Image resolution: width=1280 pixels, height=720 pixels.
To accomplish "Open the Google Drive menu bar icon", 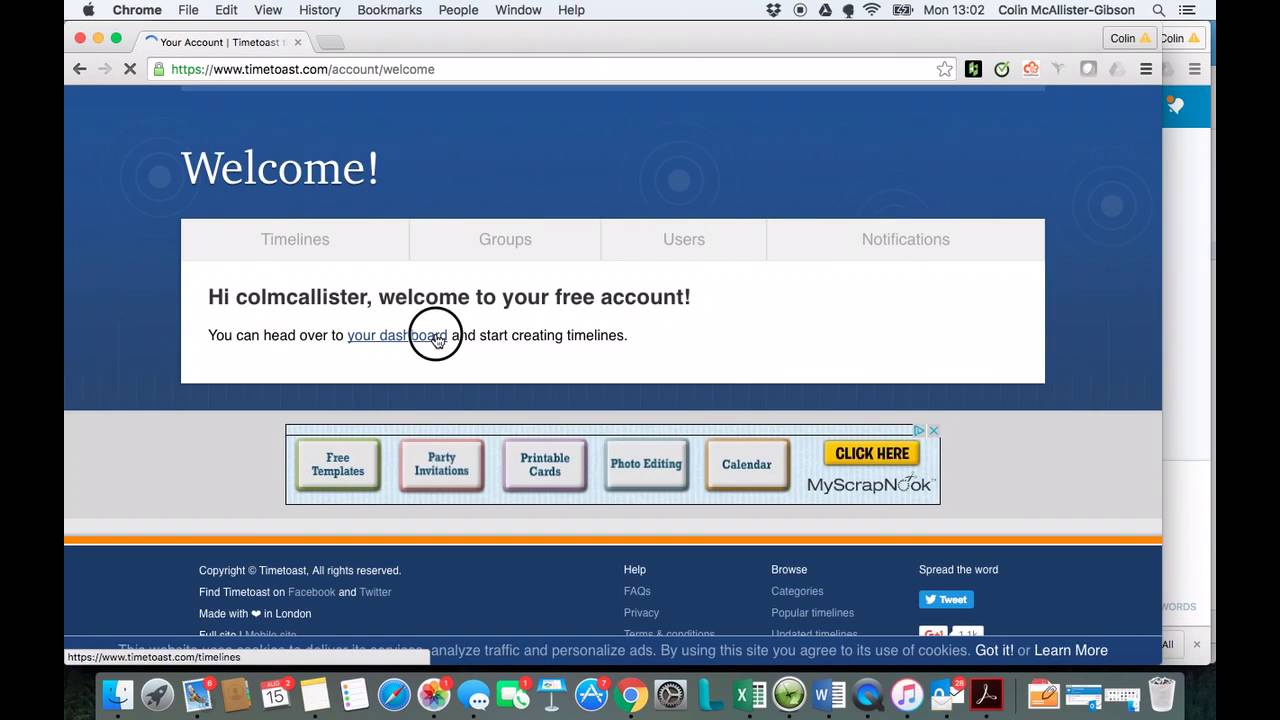I will coord(825,10).
